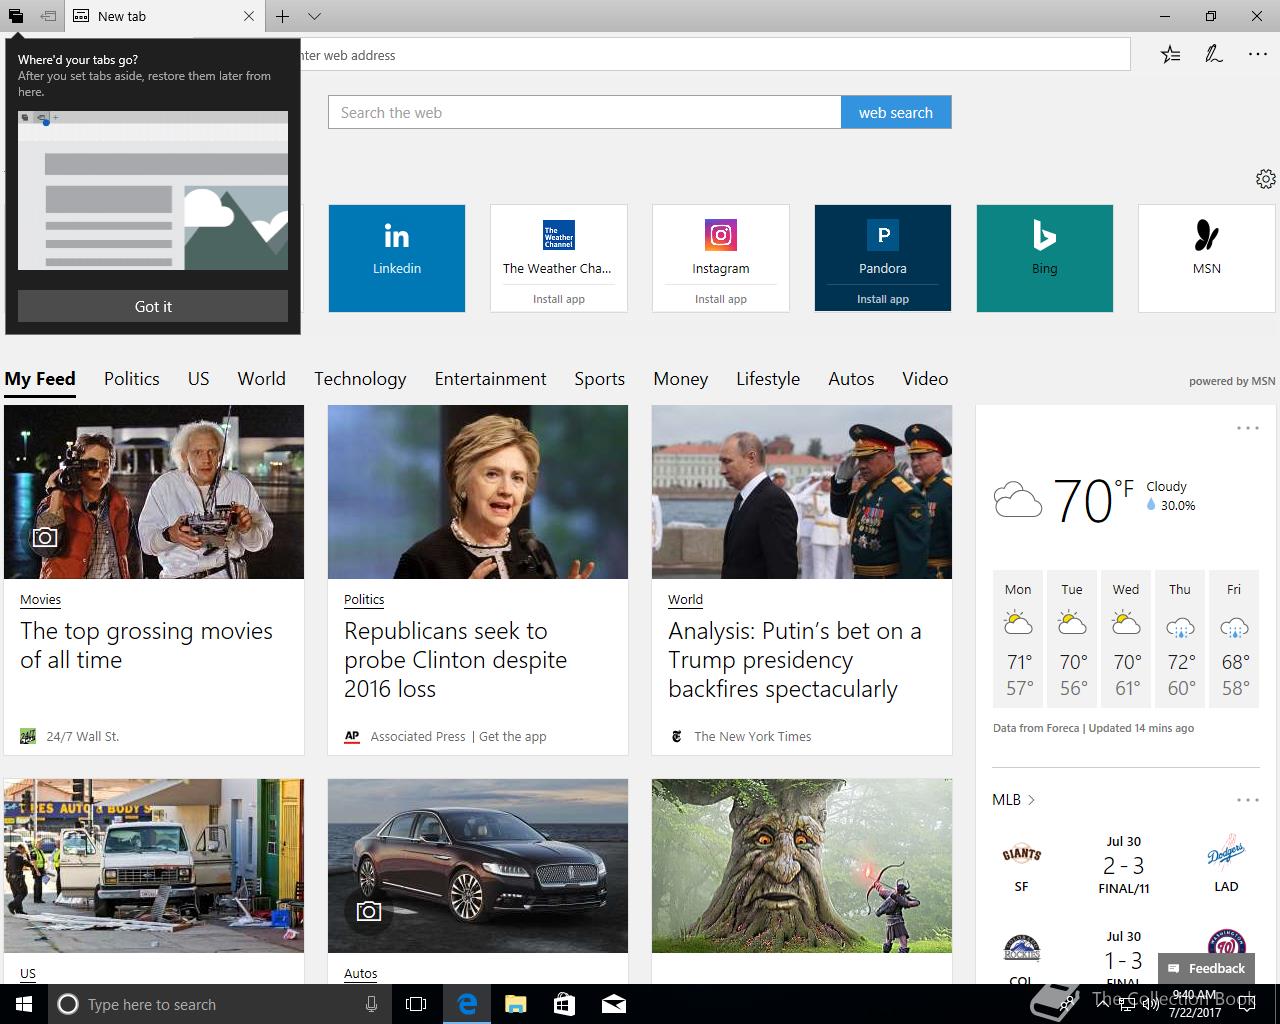Open Microsoft Edge taskbar icon
1280x1024 pixels.
point(466,1004)
